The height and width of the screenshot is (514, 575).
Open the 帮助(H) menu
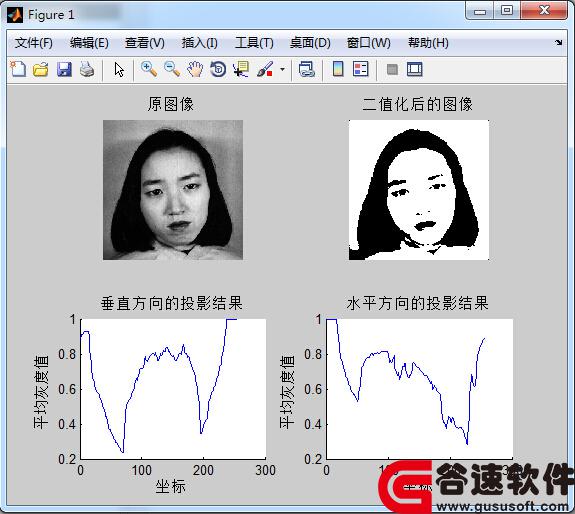(428, 43)
